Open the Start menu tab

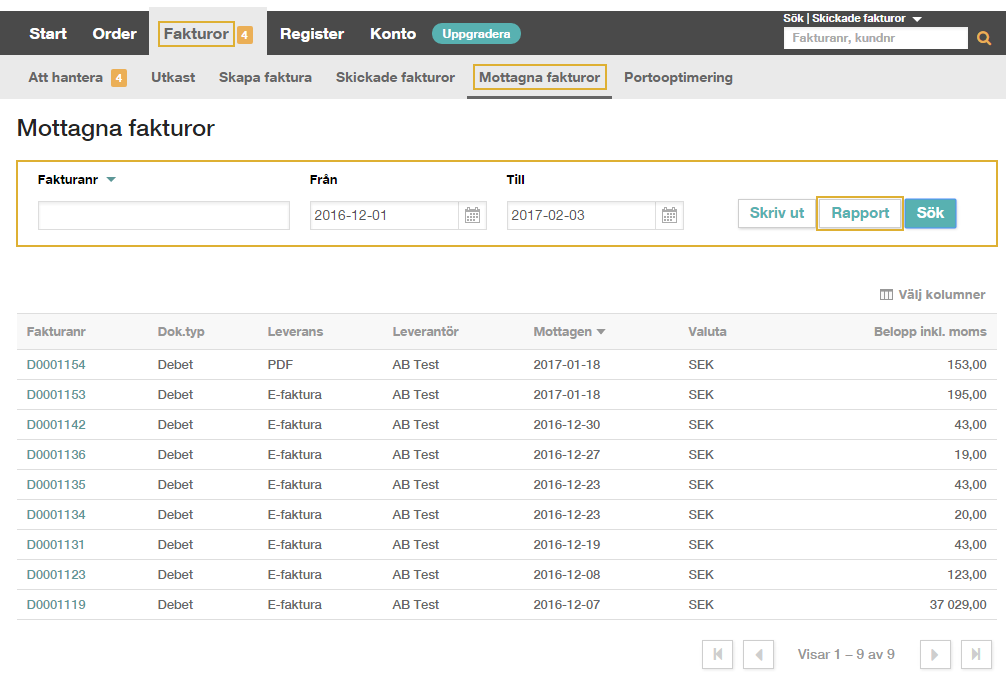pos(48,33)
